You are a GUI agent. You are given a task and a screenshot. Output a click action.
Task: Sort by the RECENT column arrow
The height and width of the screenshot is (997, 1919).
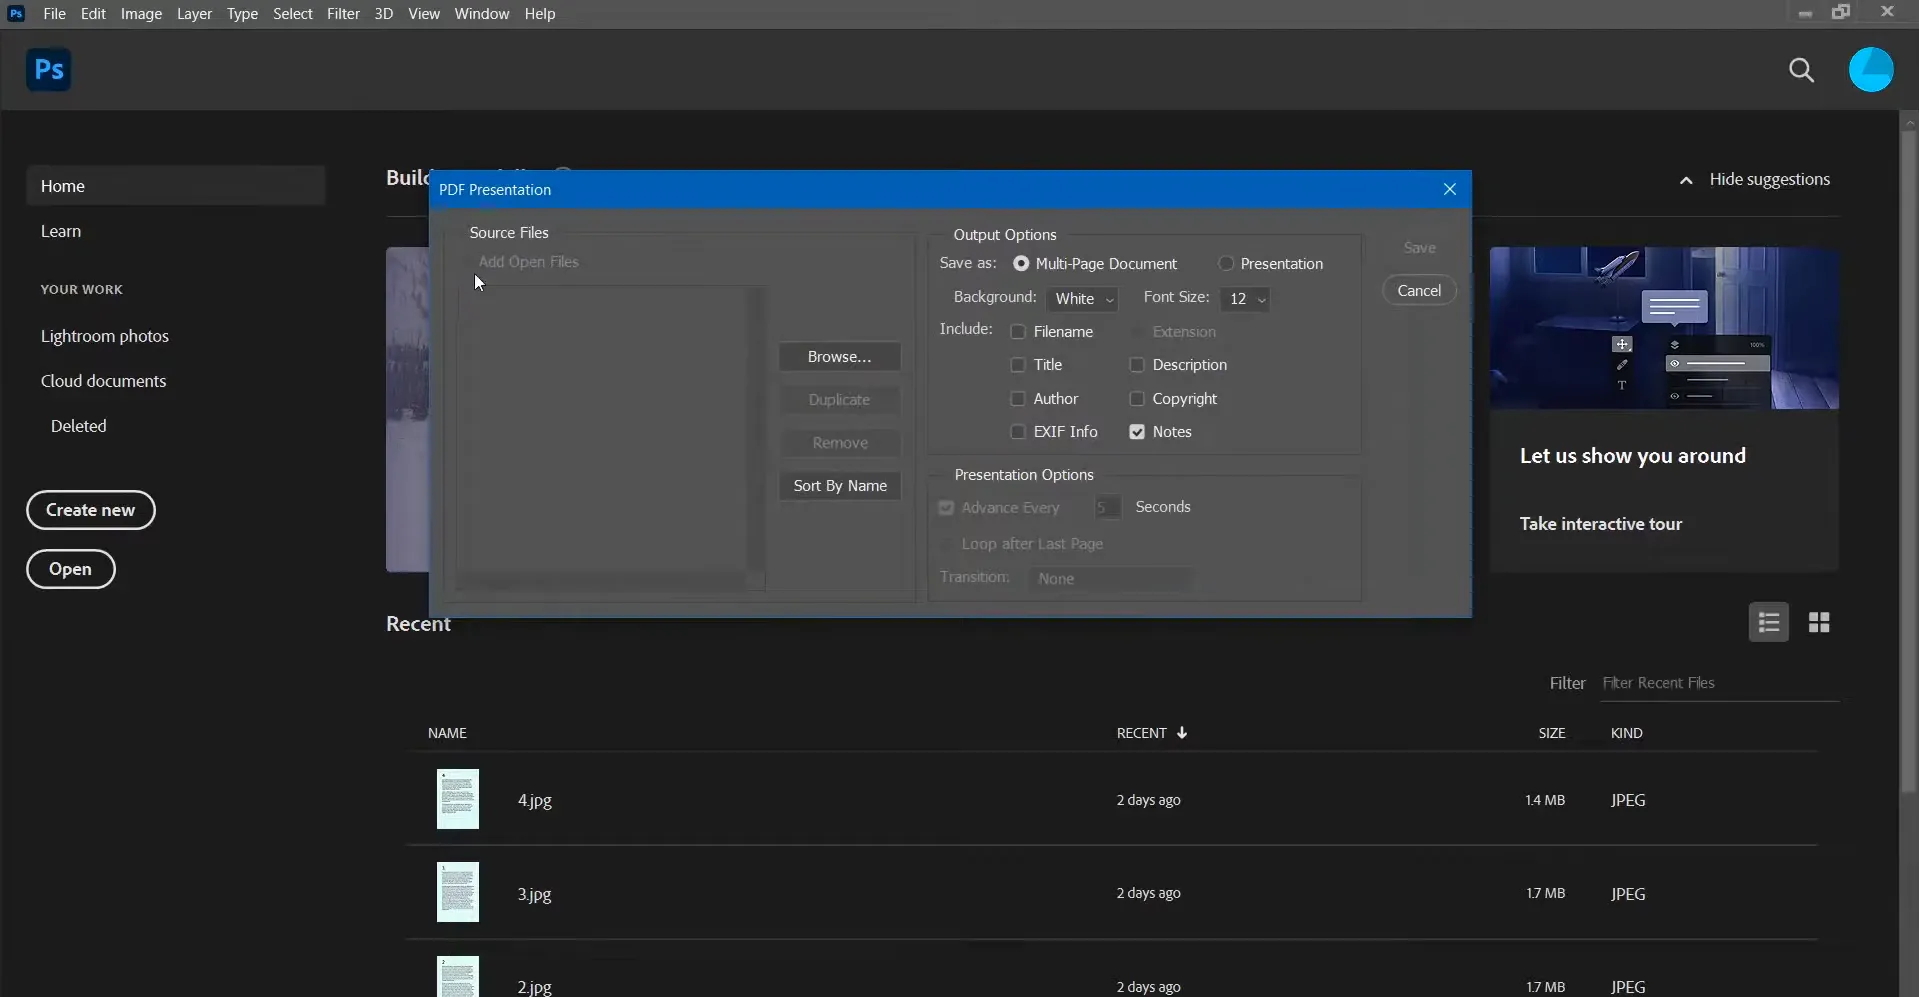point(1182,733)
